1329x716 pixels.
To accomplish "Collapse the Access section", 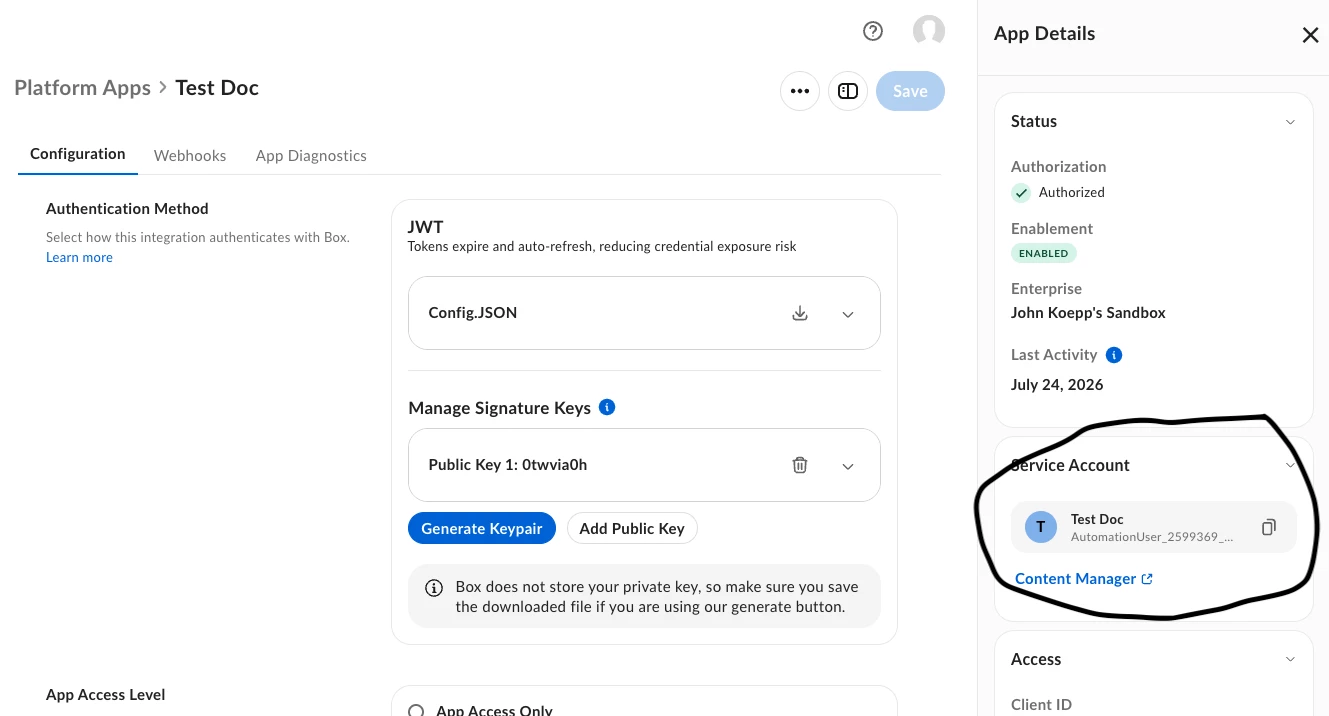I will [x=1290, y=660].
